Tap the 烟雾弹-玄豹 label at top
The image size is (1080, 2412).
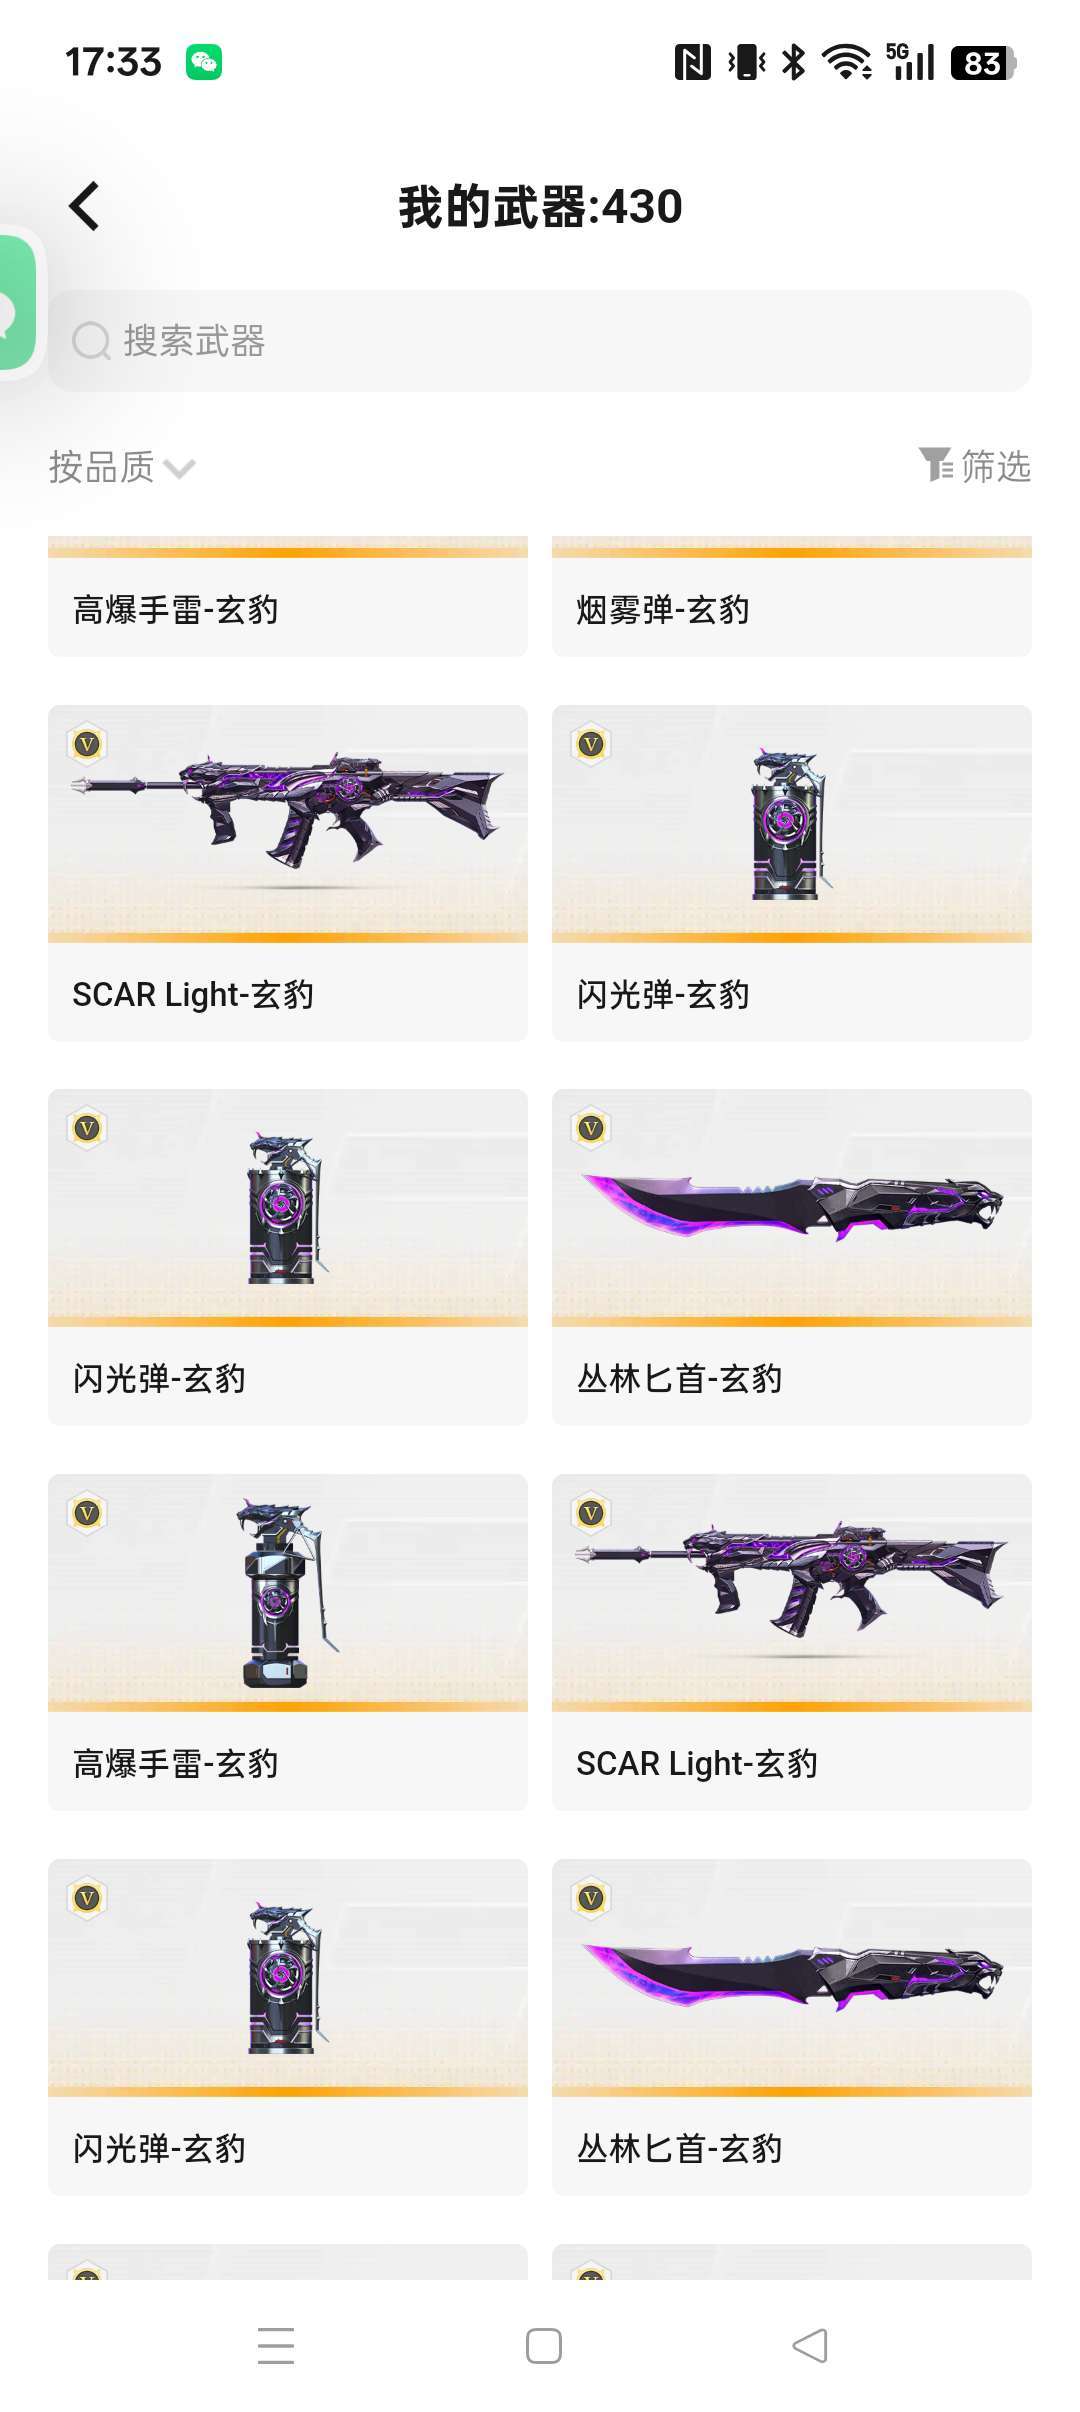pos(663,609)
